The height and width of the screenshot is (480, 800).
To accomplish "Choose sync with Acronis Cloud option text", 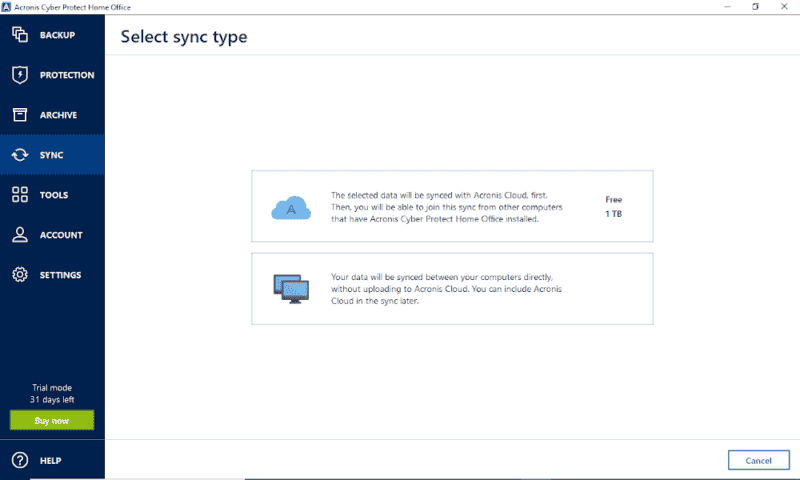I will (x=446, y=207).
